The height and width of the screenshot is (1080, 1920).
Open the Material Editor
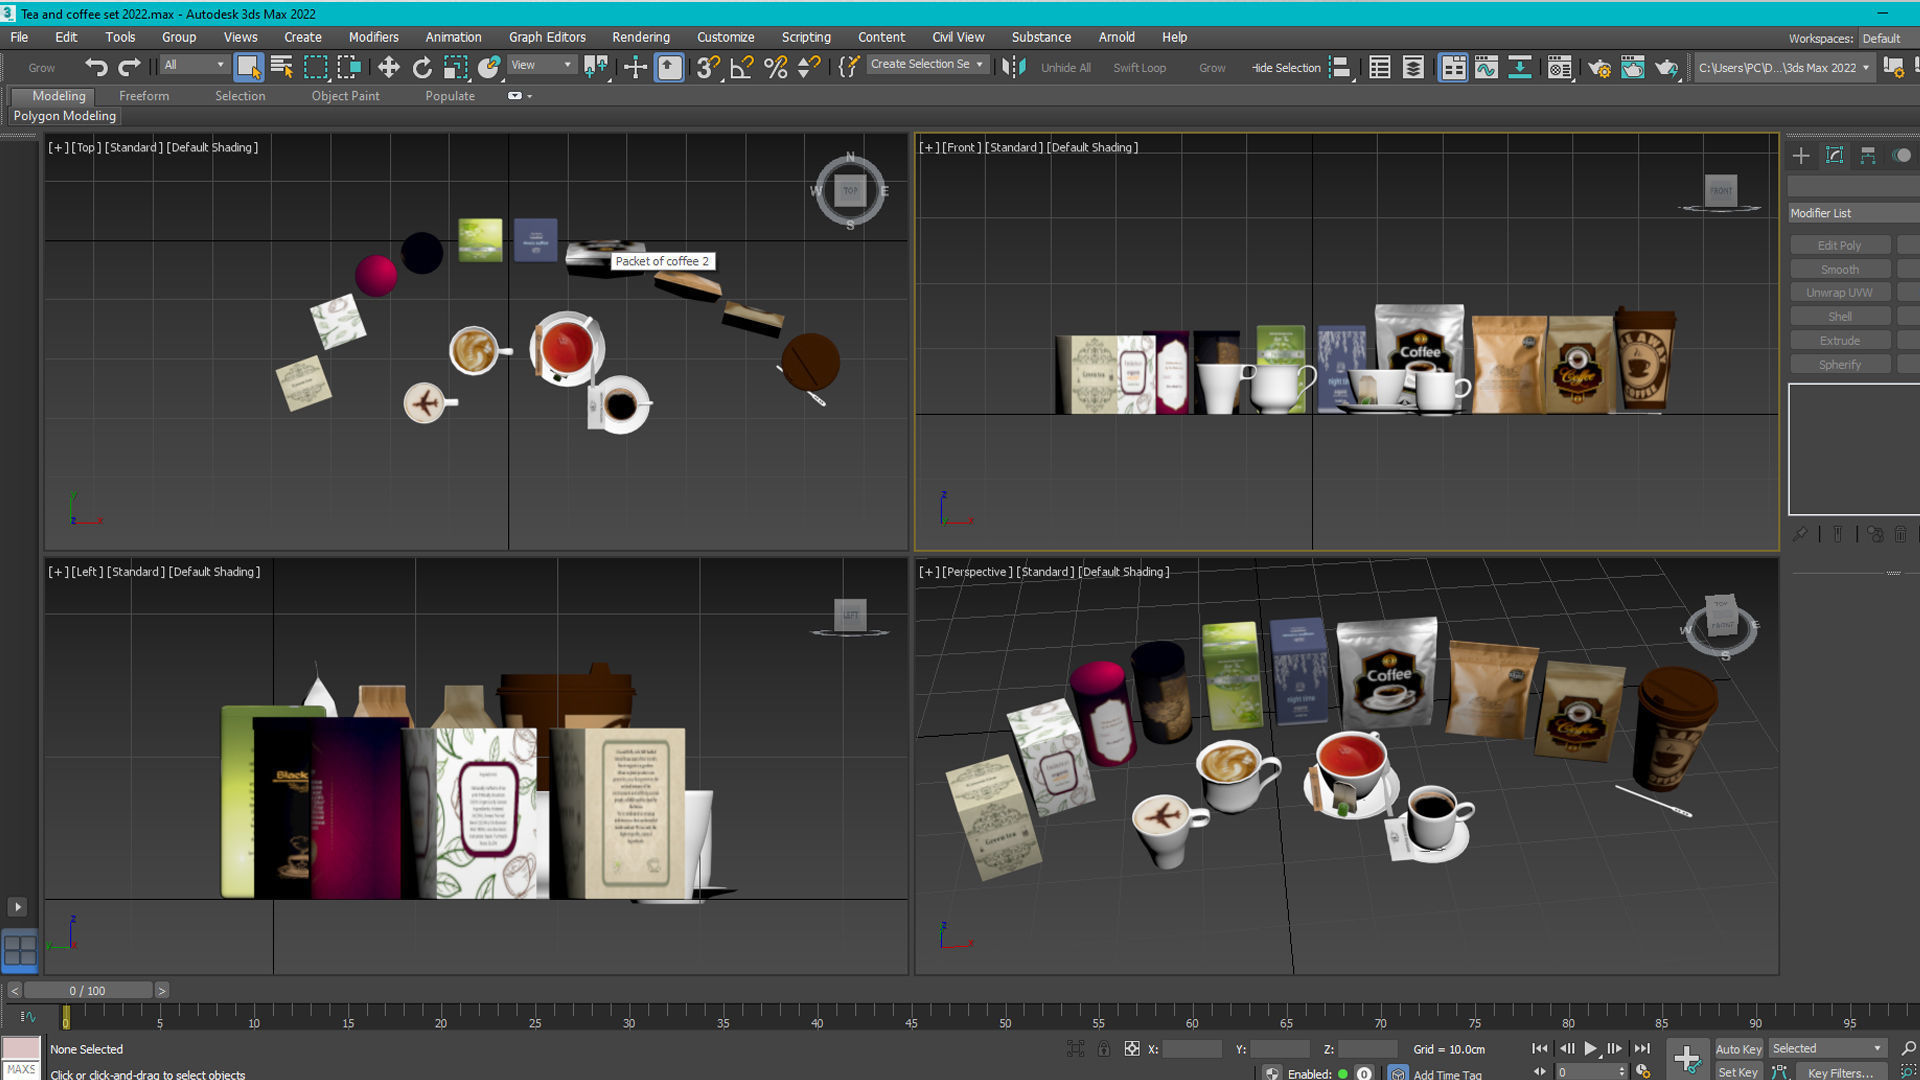tap(1559, 67)
